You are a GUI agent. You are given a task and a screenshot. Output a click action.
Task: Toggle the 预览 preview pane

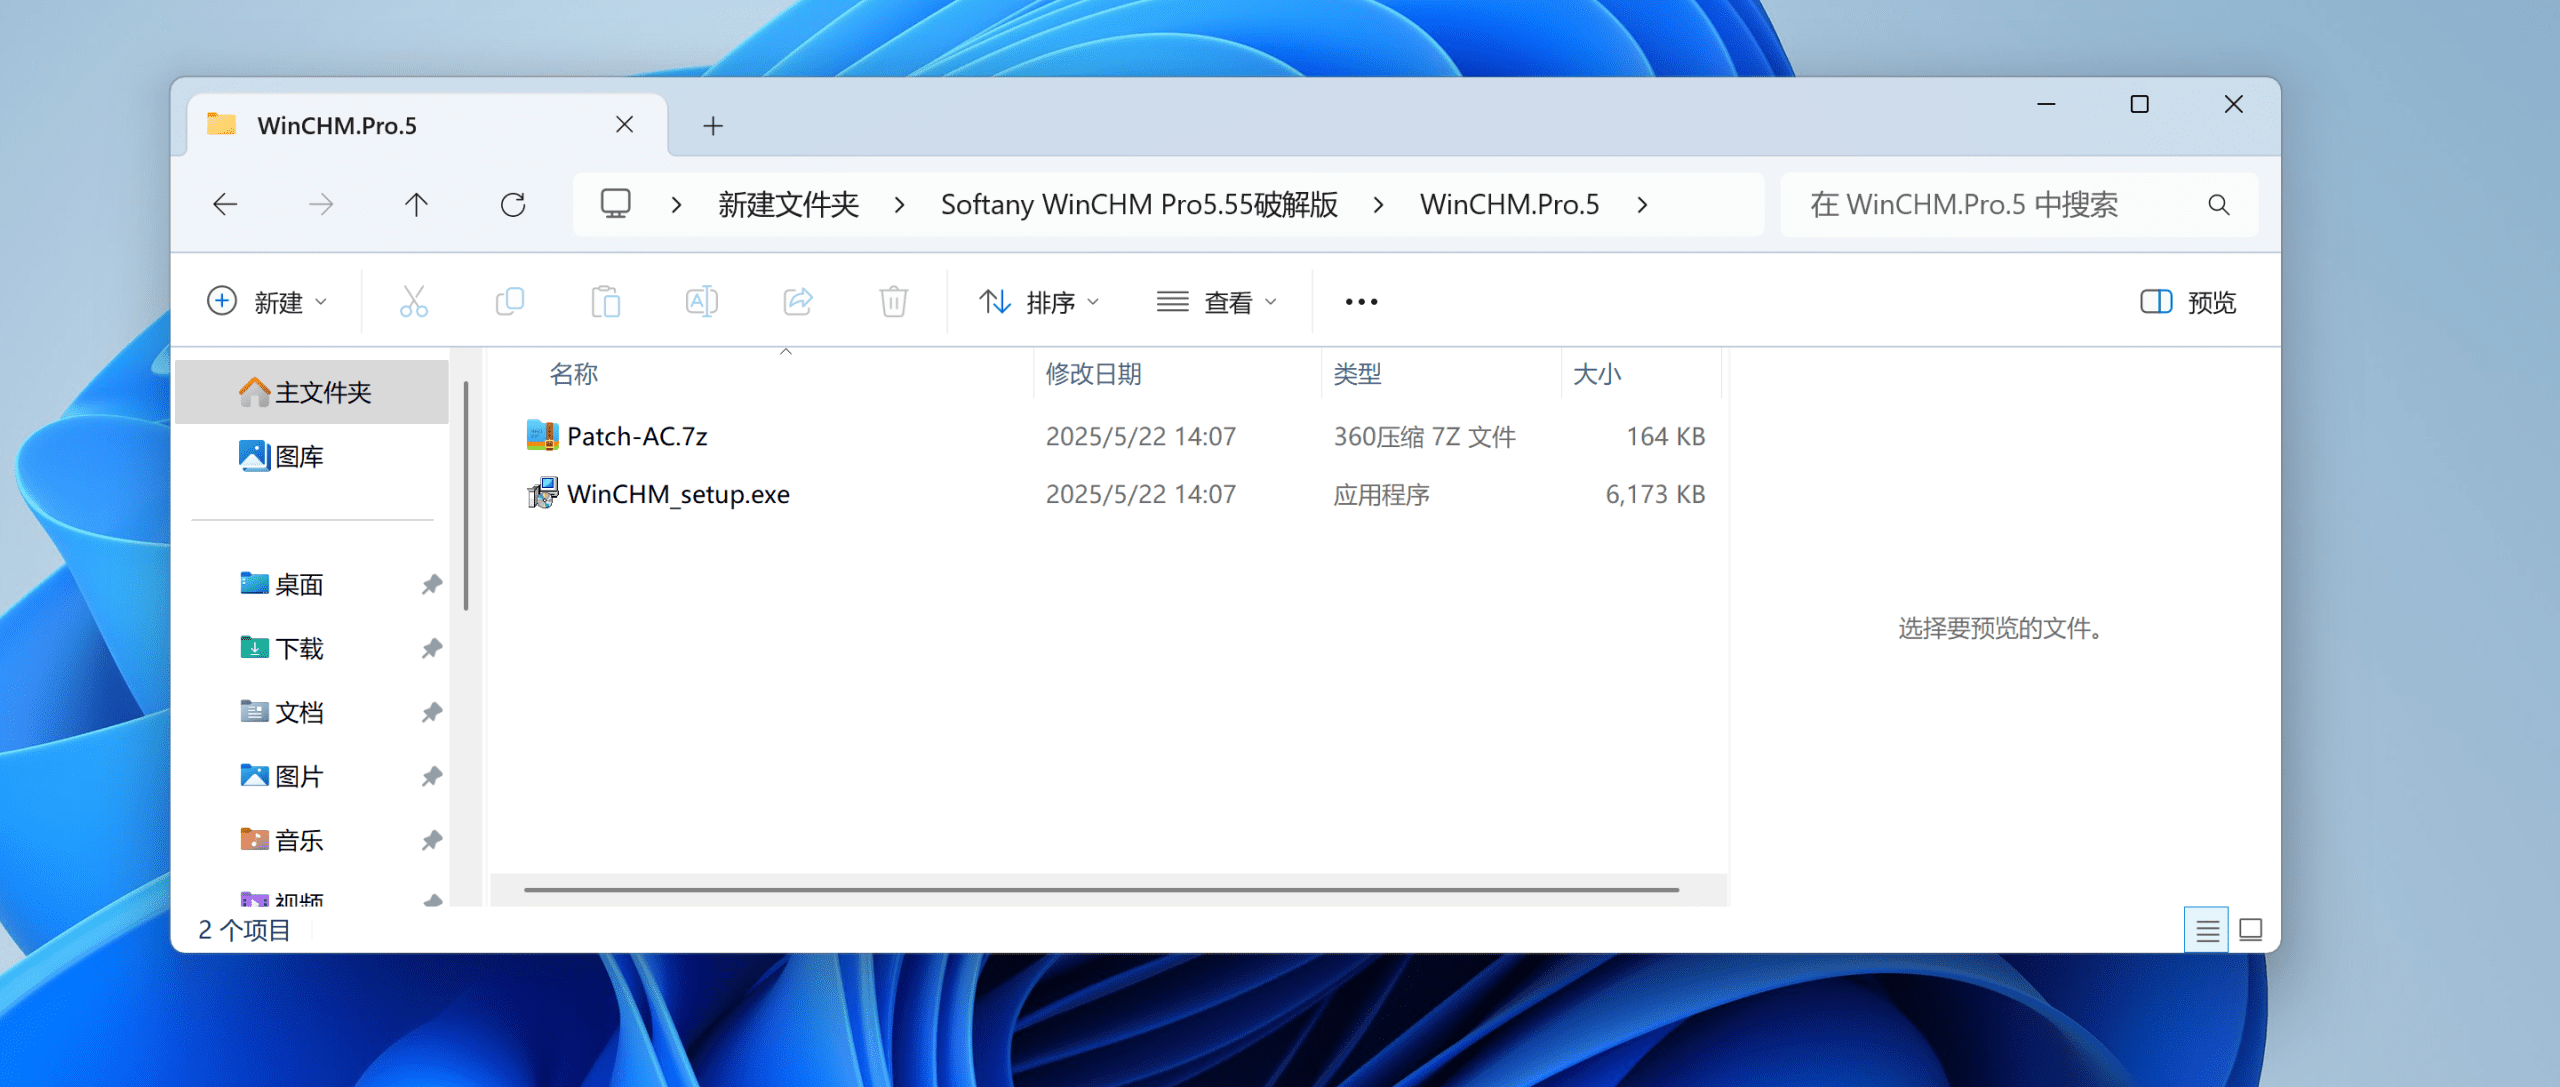[x=2188, y=302]
